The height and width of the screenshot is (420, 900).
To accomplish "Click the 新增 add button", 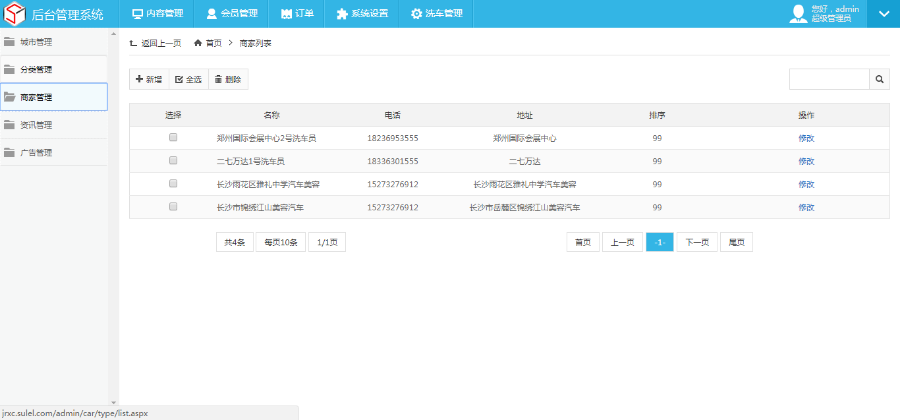I will [x=148, y=79].
